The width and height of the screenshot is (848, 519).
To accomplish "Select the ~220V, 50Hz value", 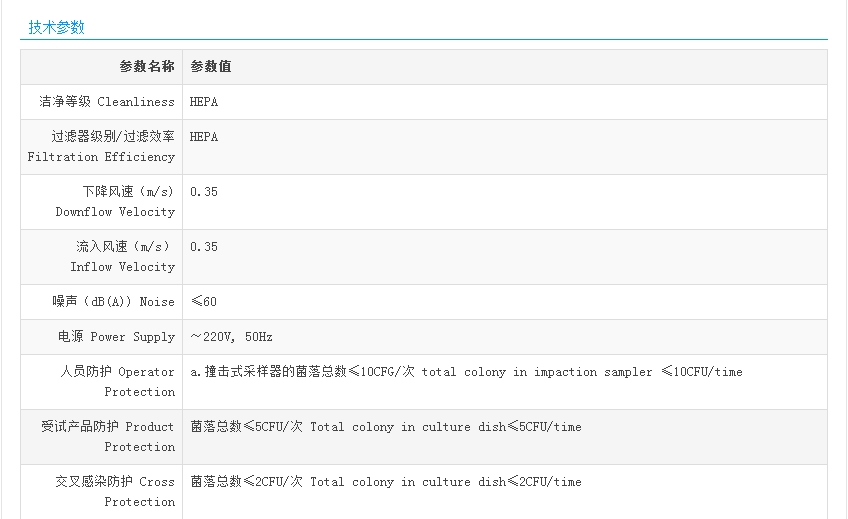I will [x=231, y=337].
